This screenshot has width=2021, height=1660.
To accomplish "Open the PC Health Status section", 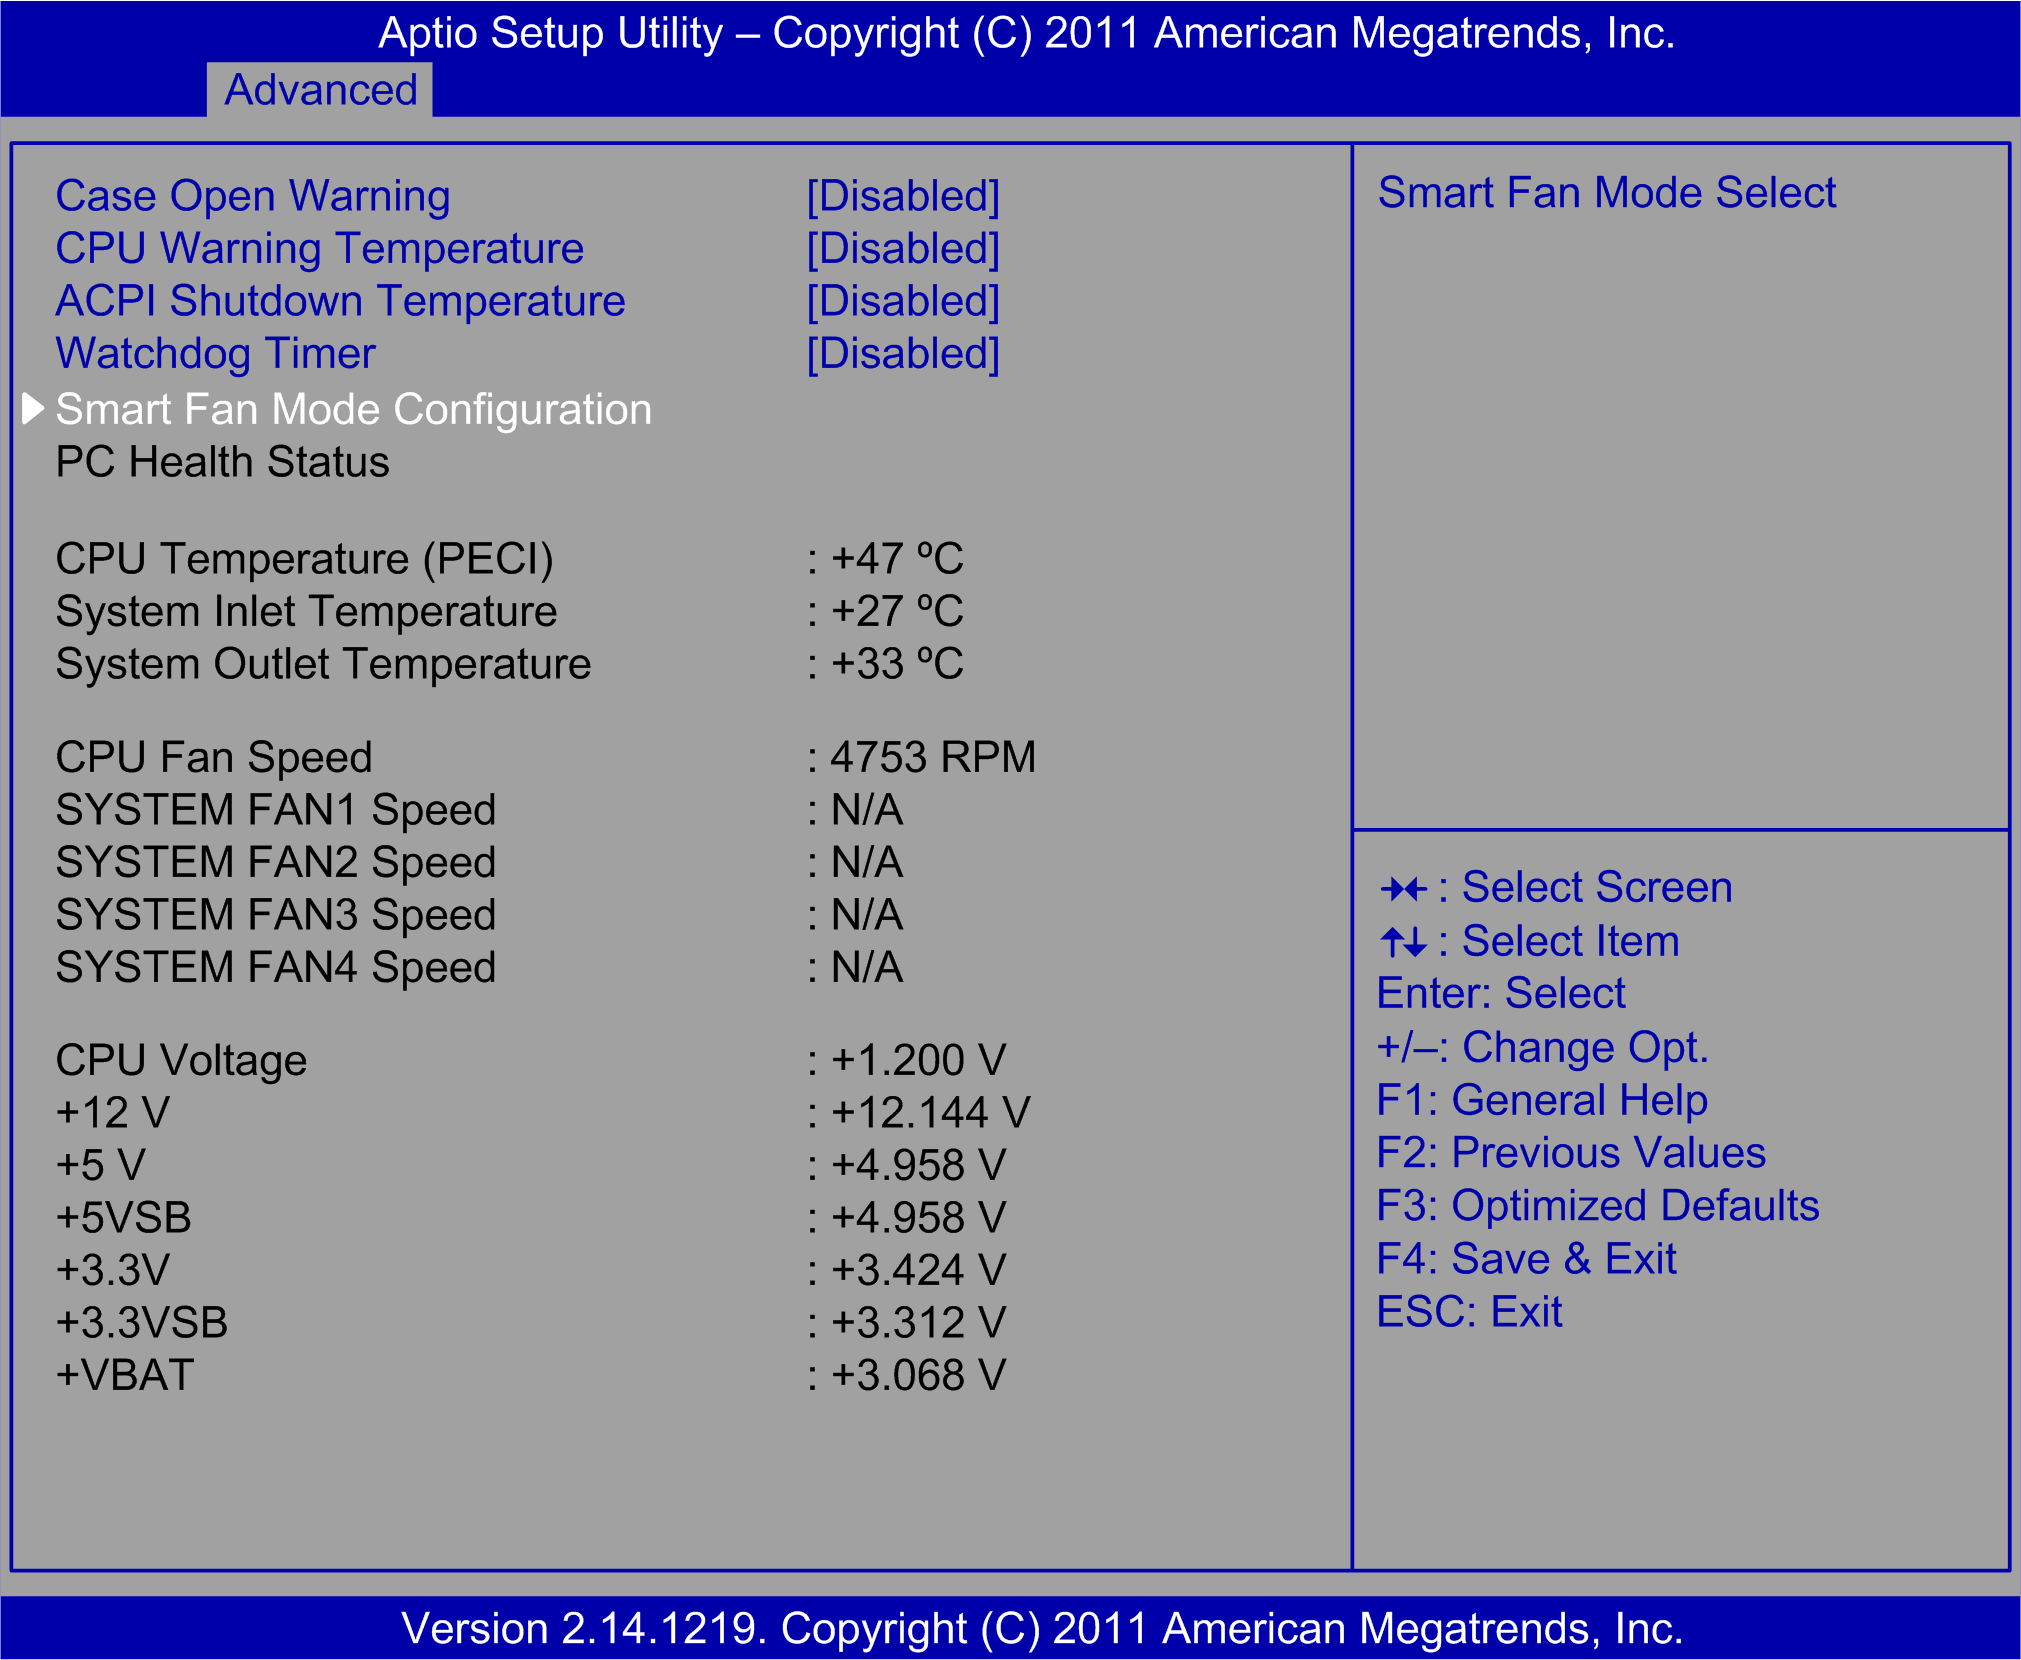I will [x=222, y=461].
